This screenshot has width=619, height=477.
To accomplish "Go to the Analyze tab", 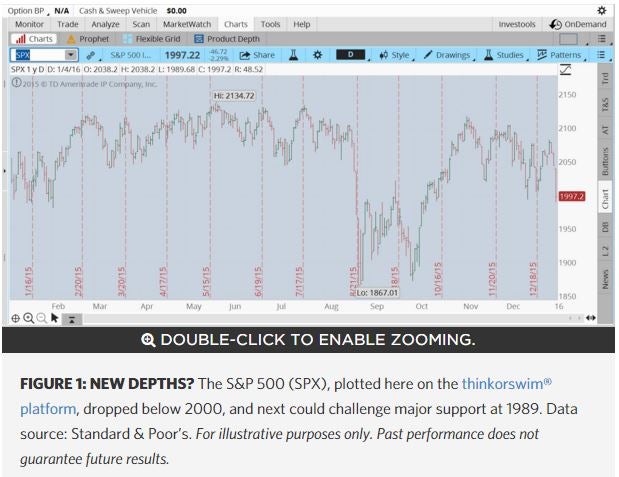I will 105,24.
